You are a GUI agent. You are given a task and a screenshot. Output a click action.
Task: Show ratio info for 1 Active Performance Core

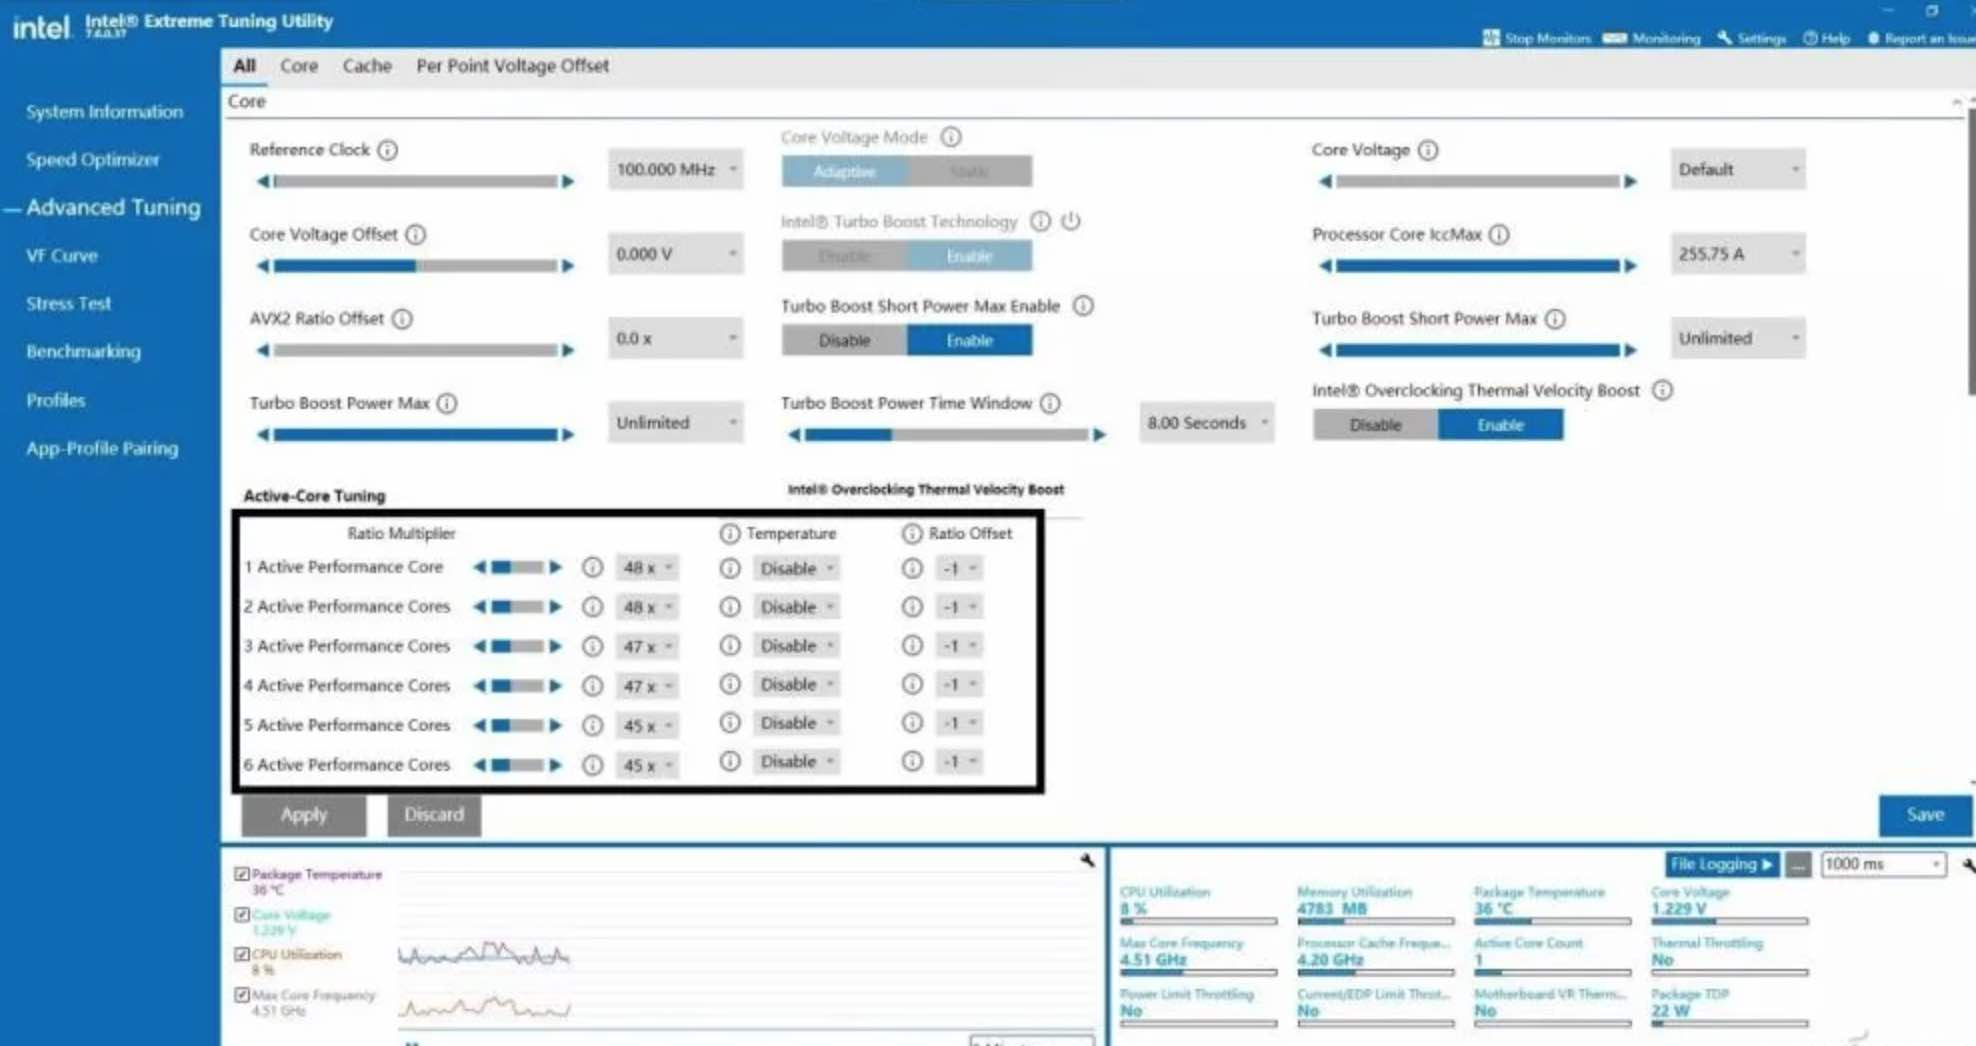pyautogui.click(x=593, y=568)
